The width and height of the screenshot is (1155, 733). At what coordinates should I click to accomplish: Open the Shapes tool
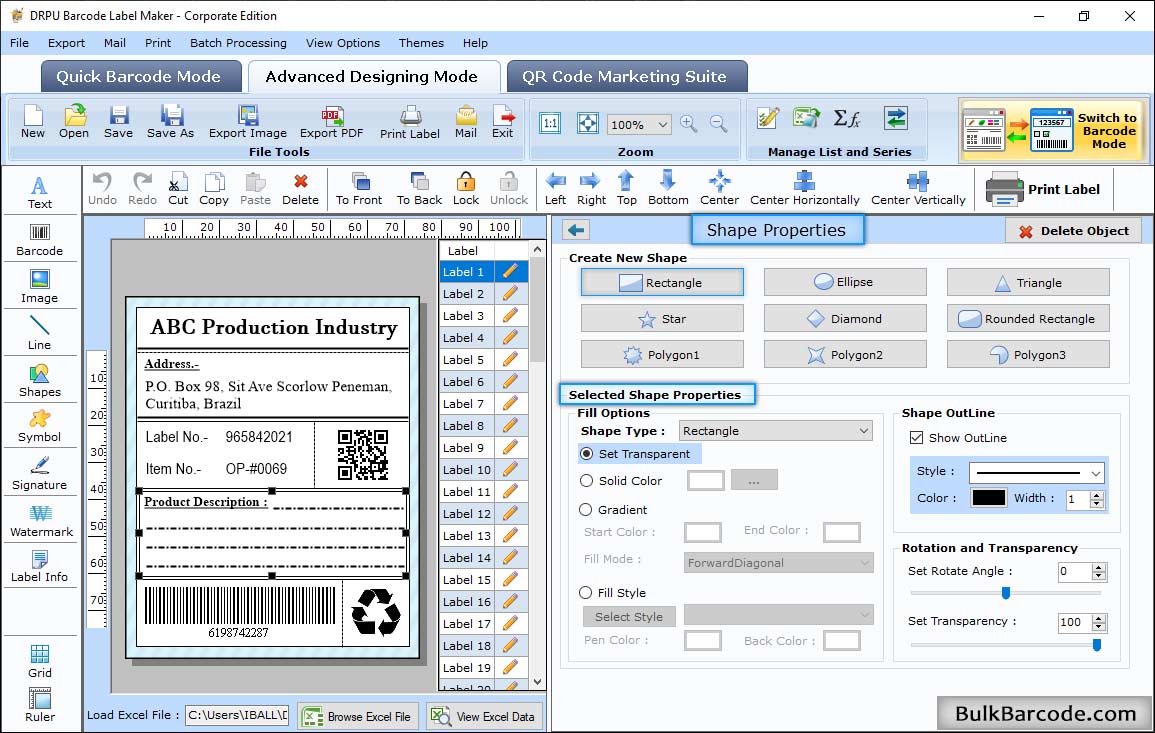[40, 380]
